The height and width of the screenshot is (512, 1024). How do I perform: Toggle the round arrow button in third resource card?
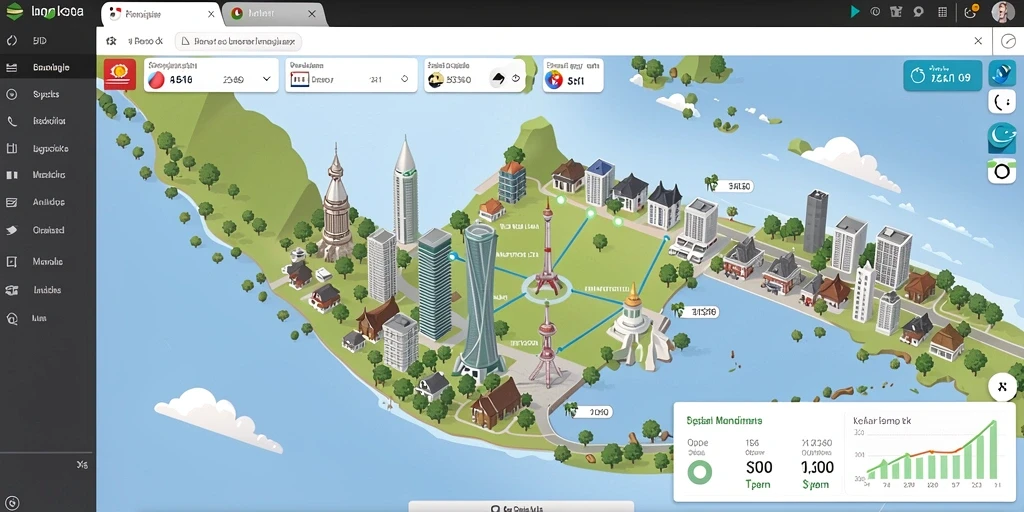point(516,78)
